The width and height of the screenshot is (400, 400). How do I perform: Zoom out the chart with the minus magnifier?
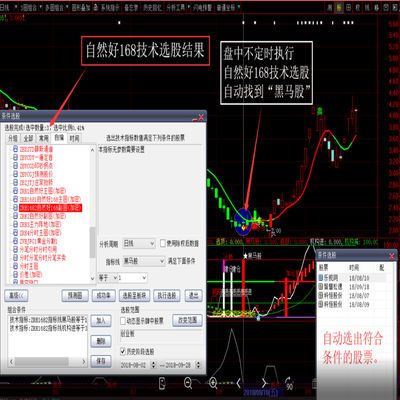click(188, 383)
